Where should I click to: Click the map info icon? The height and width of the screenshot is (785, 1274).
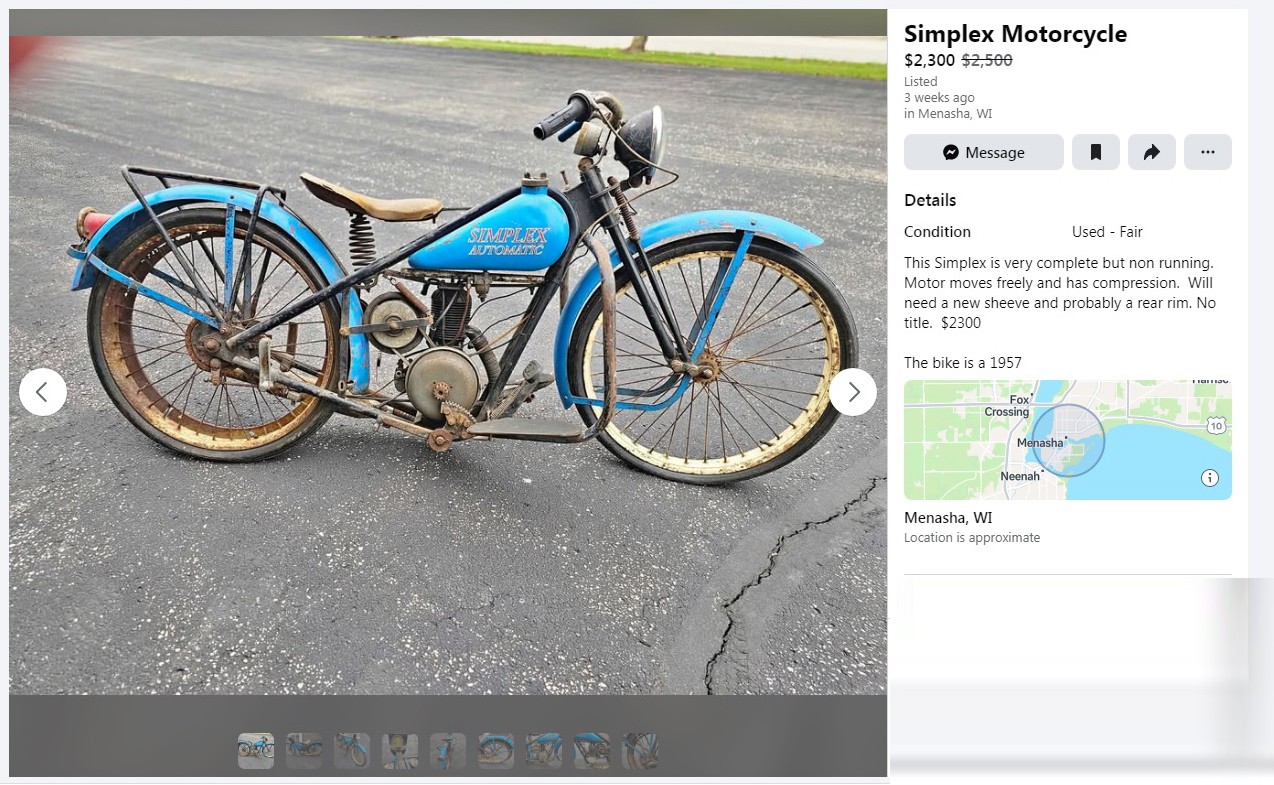coord(1210,478)
